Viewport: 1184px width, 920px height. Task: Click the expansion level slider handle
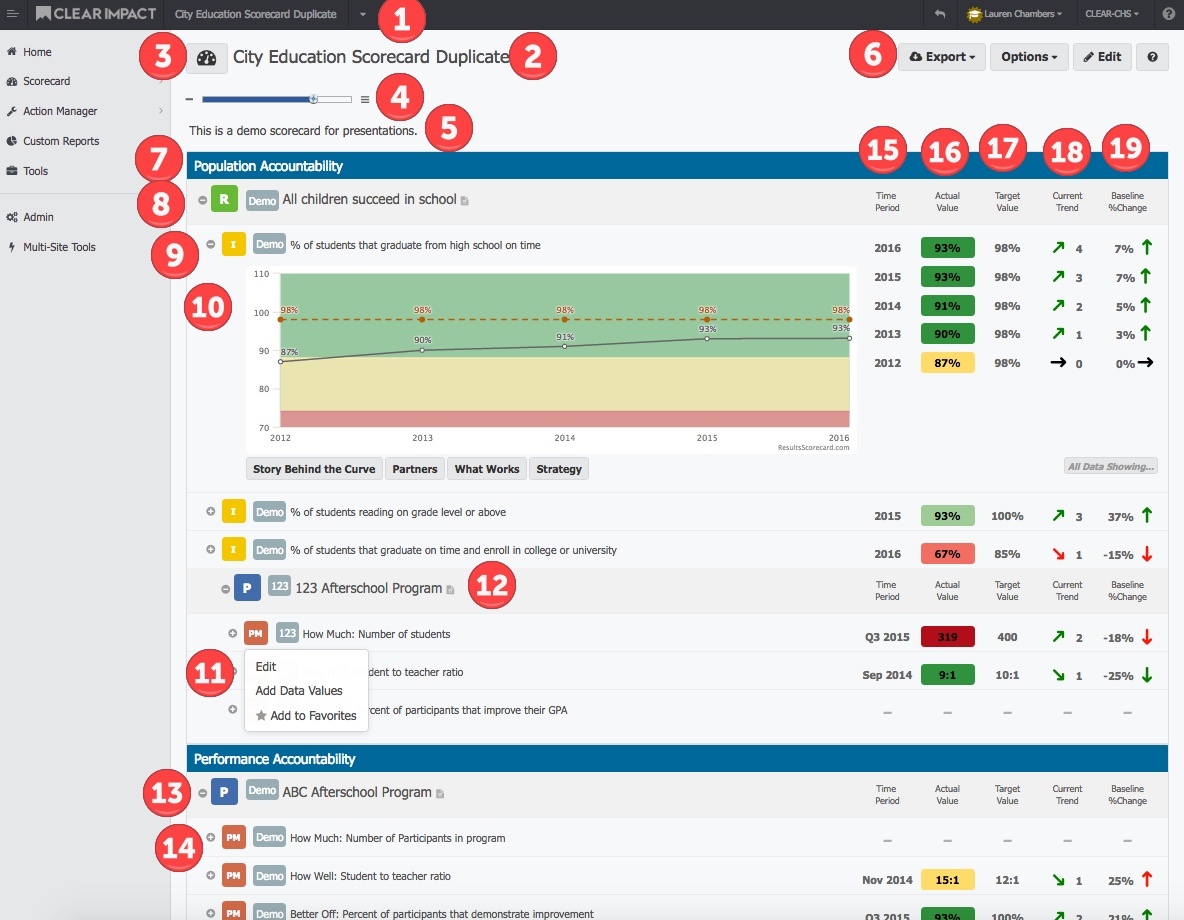[314, 99]
